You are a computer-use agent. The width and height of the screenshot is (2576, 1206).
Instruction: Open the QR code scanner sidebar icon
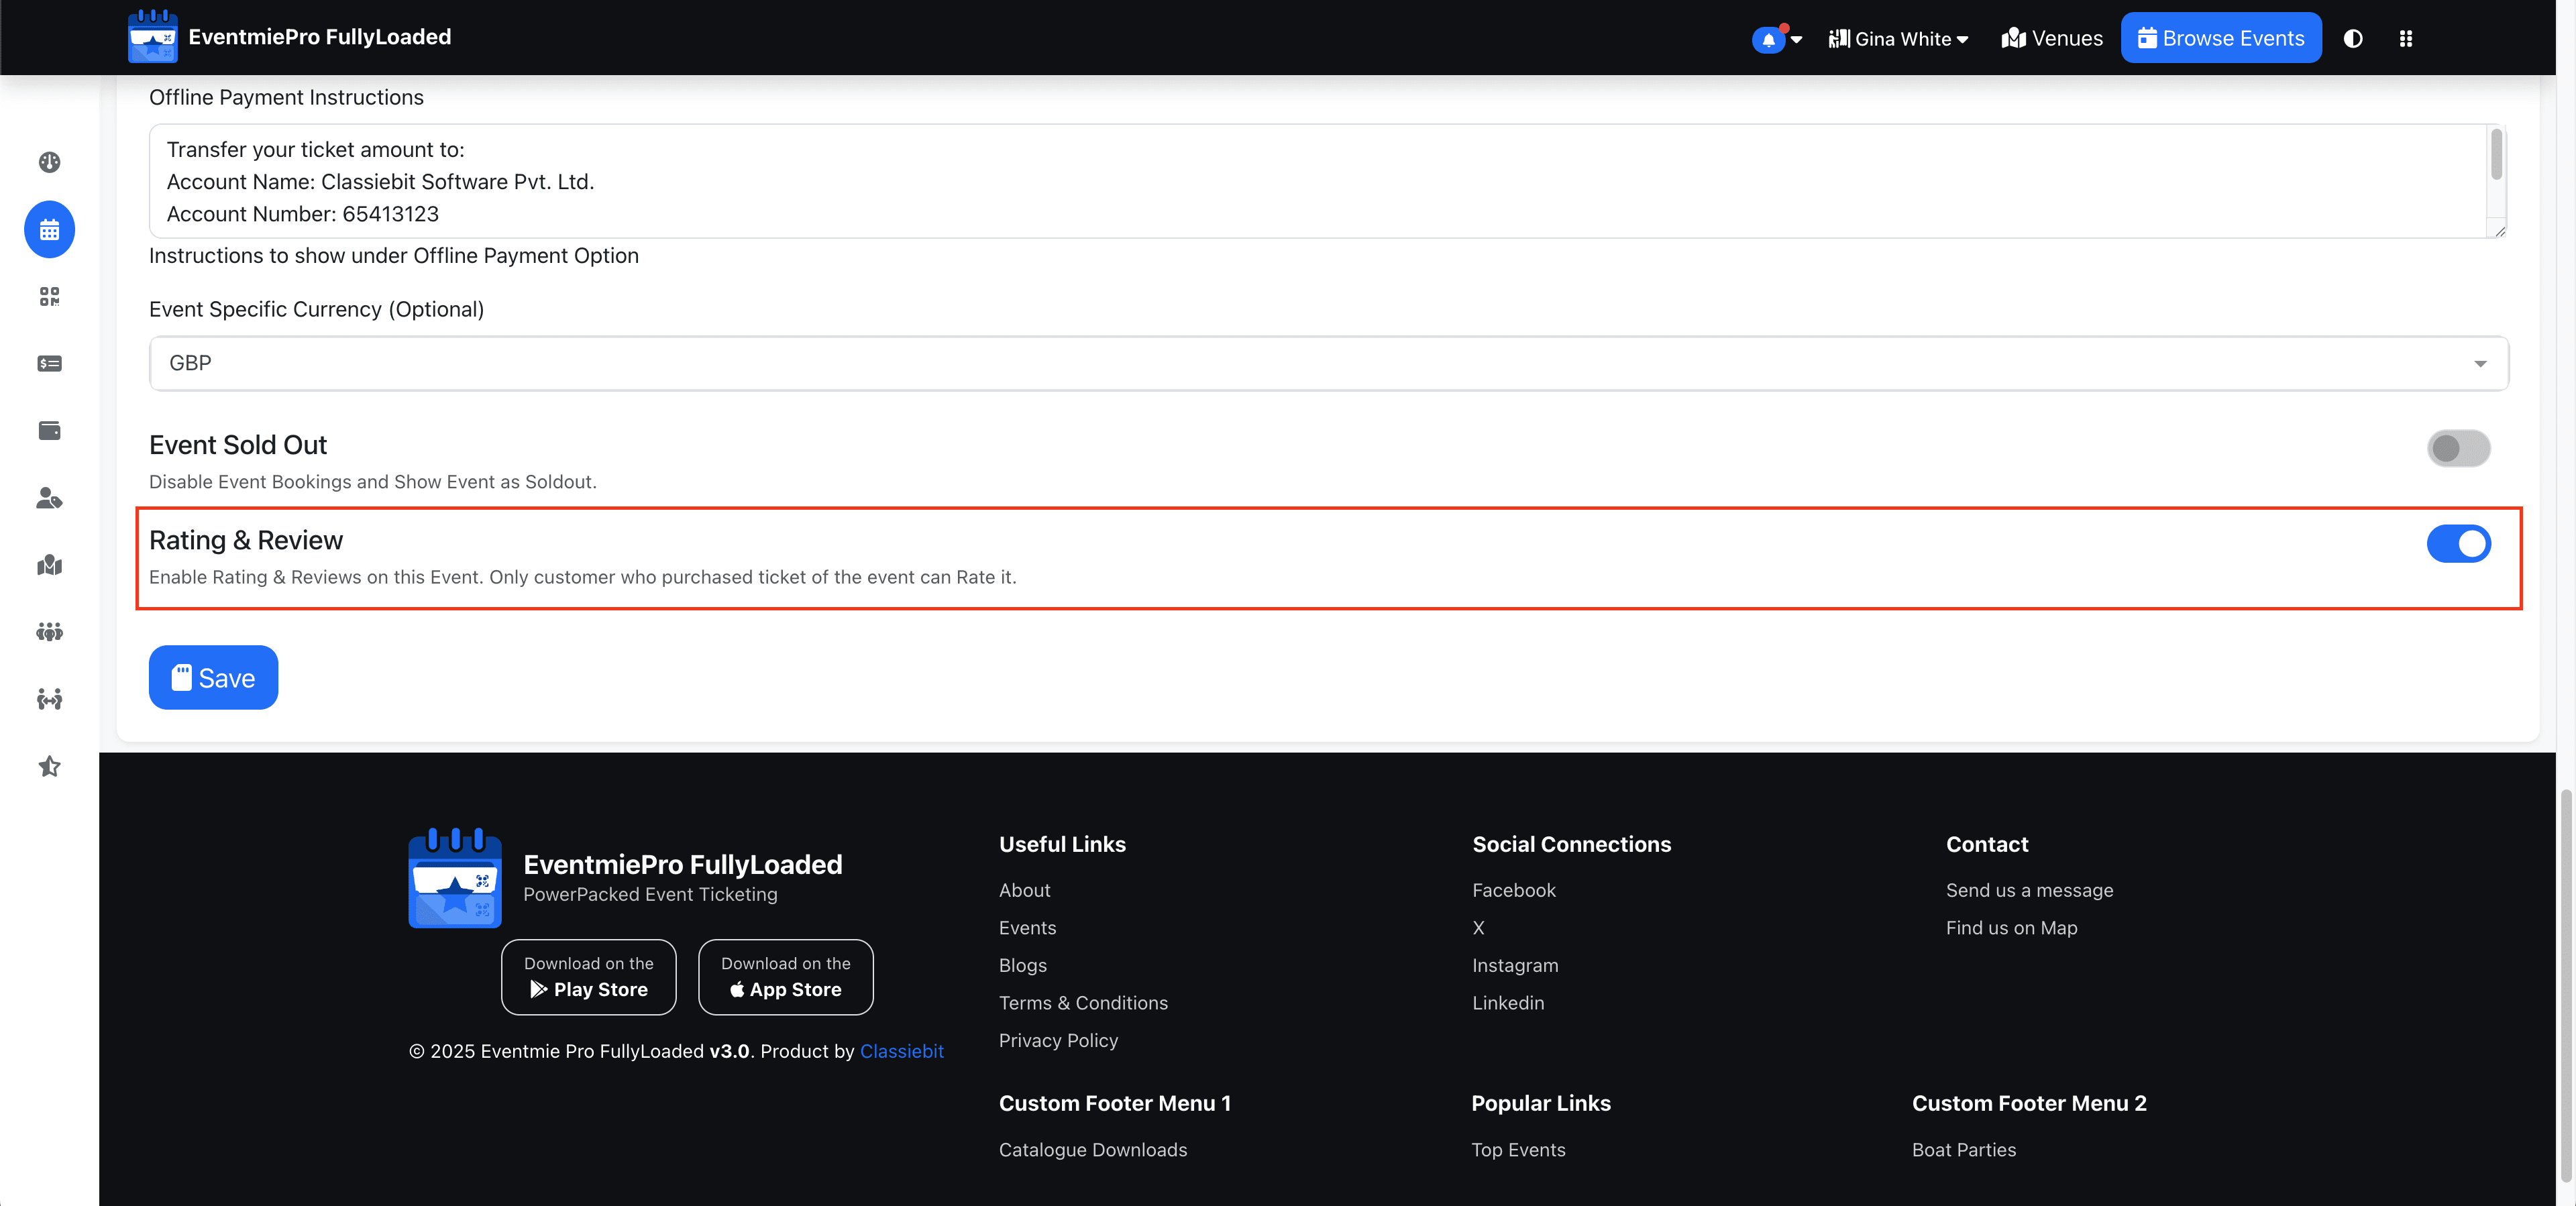tap(49, 296)
